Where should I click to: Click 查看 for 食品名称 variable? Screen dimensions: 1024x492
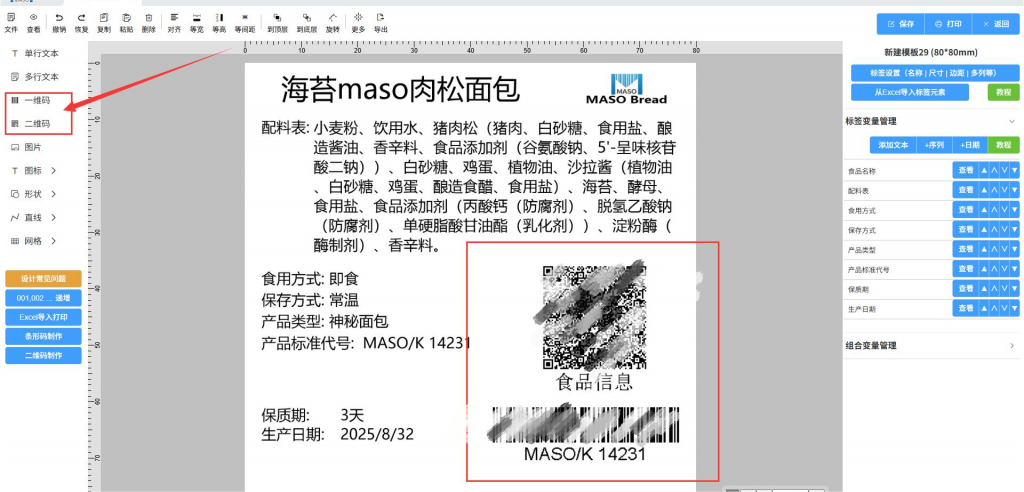pyautogui.click(x=965, y=171)
